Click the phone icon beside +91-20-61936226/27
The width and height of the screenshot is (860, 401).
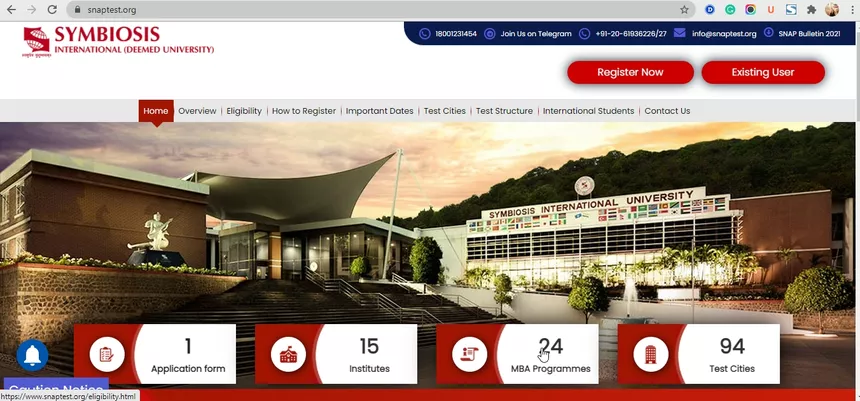[x=585, y=33]
